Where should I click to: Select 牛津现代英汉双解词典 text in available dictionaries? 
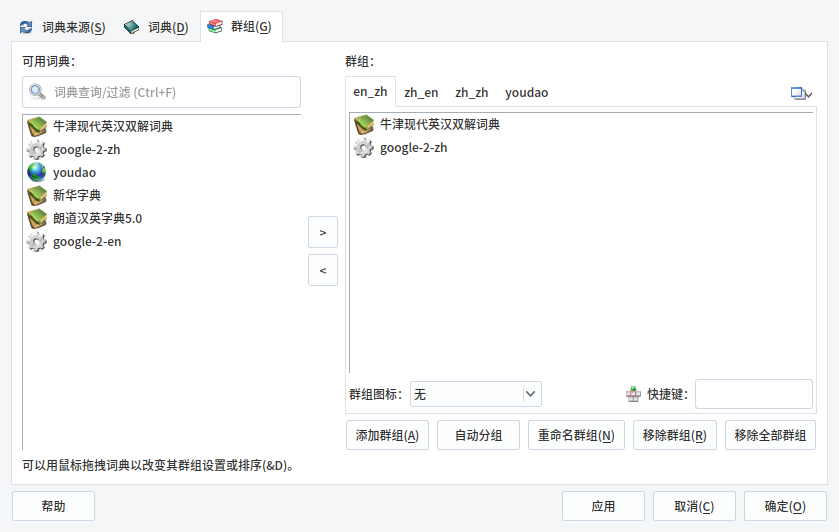click(113, 126)
